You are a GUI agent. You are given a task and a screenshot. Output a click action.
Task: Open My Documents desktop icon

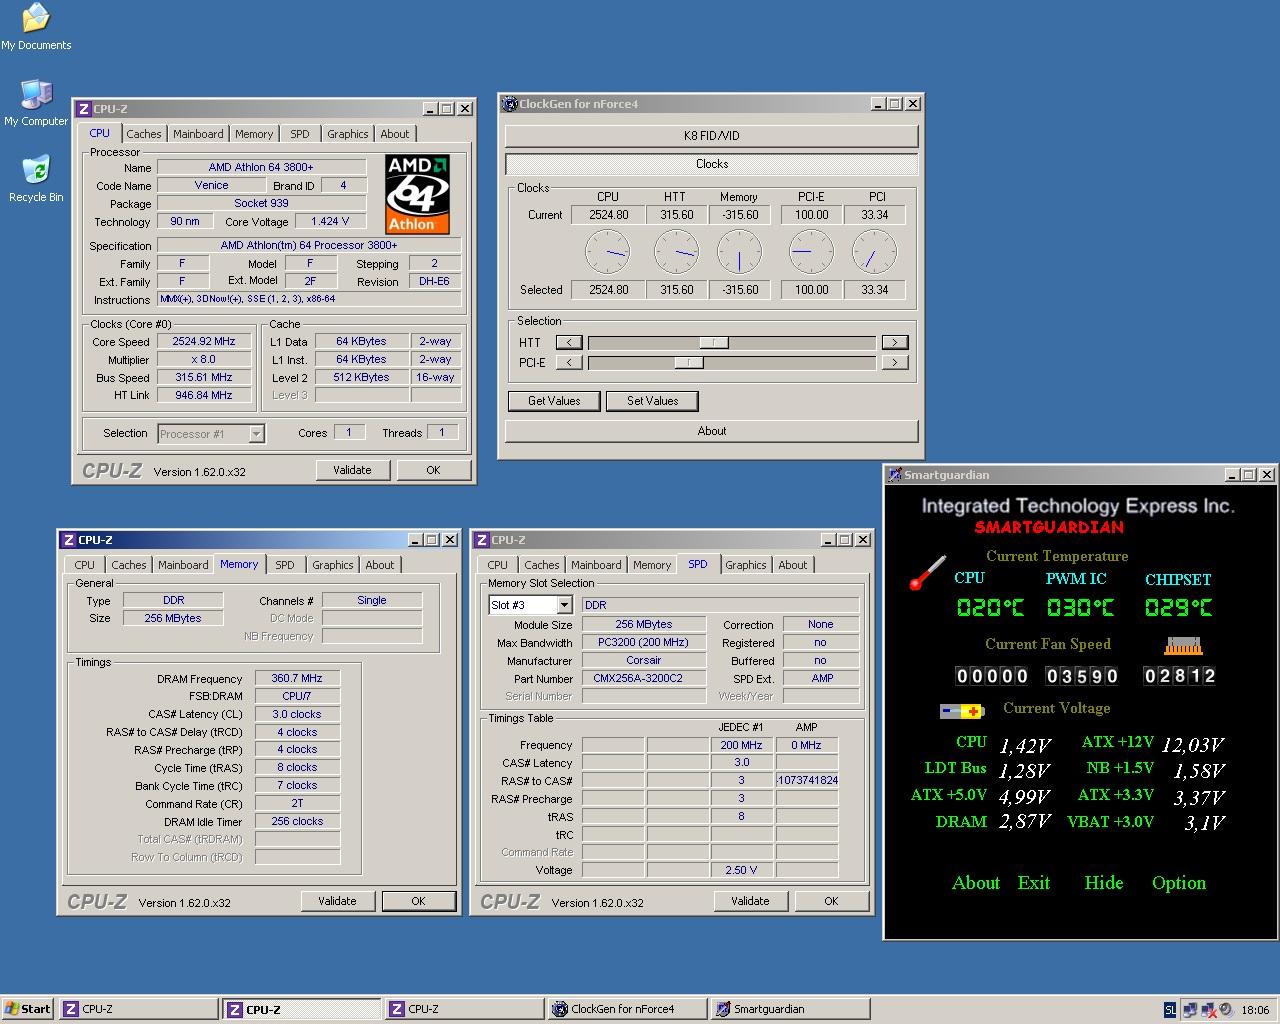coord(36,27)
